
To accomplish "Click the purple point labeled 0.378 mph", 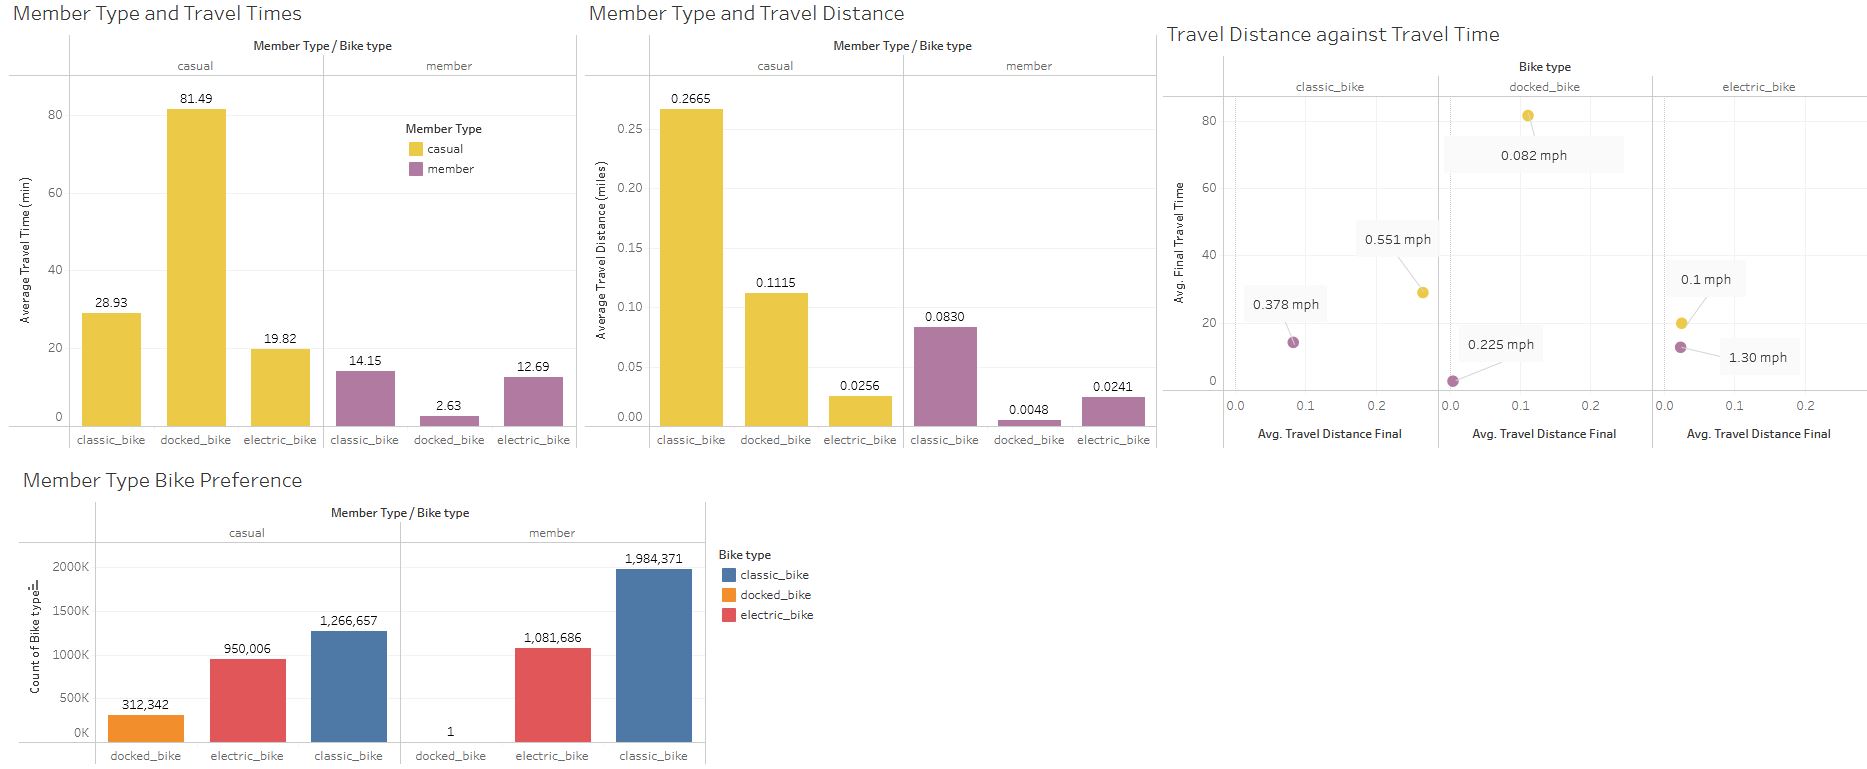I will click(1293, 342).
